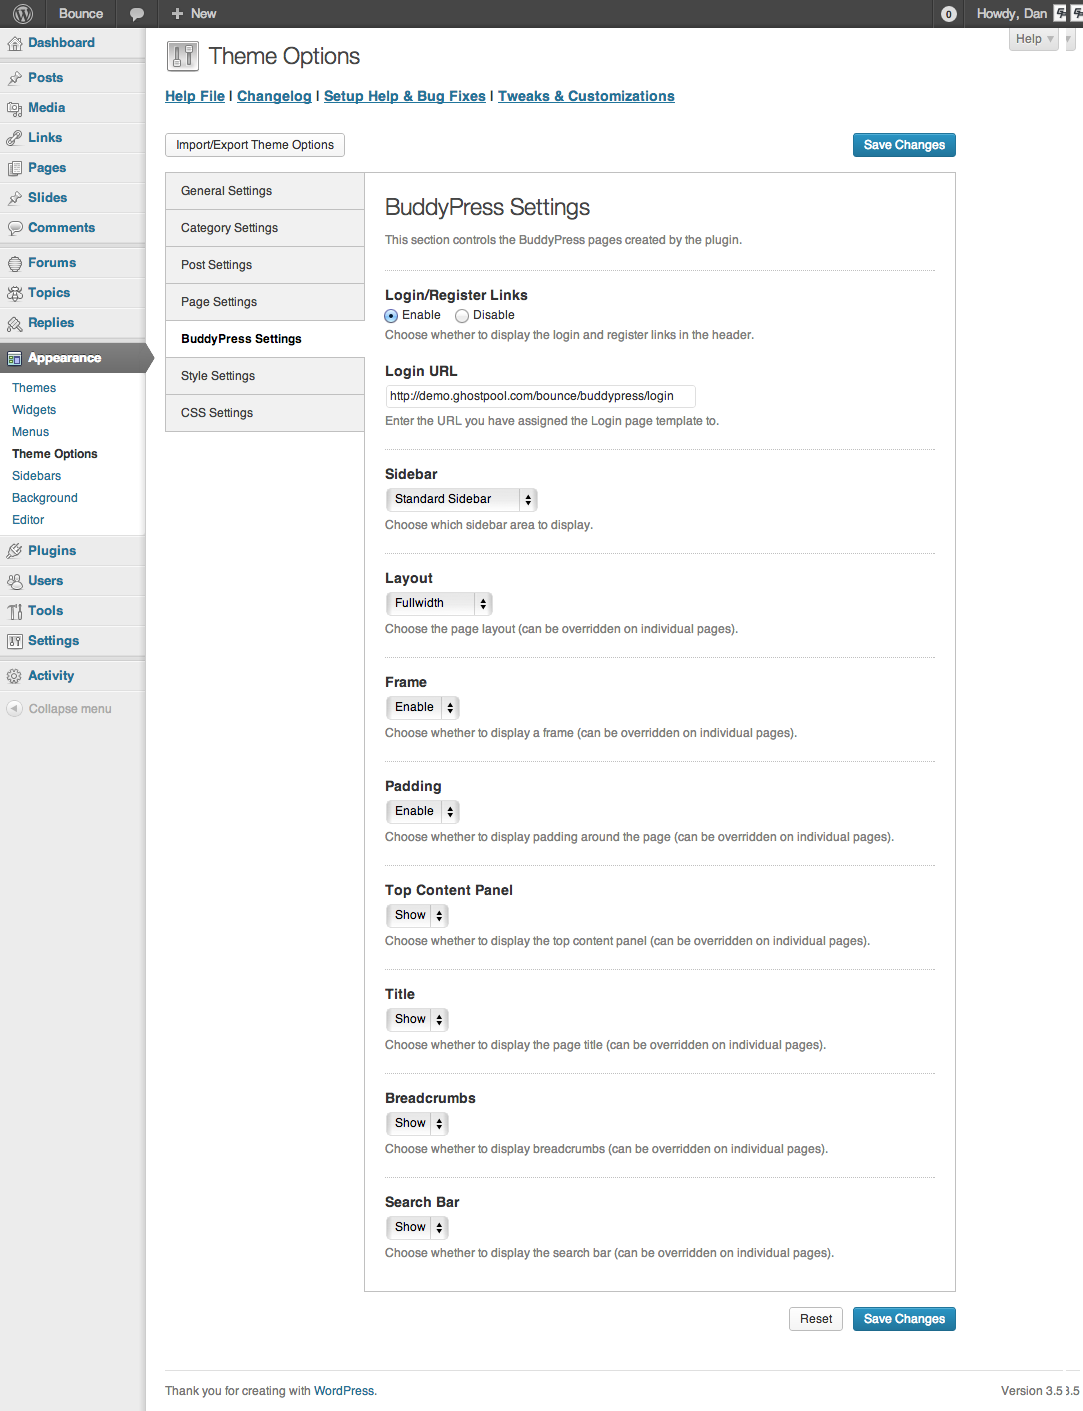Open the comments bubble icon in admin bar
This screenshot has width=1083, height=1411.
(137, 14)
